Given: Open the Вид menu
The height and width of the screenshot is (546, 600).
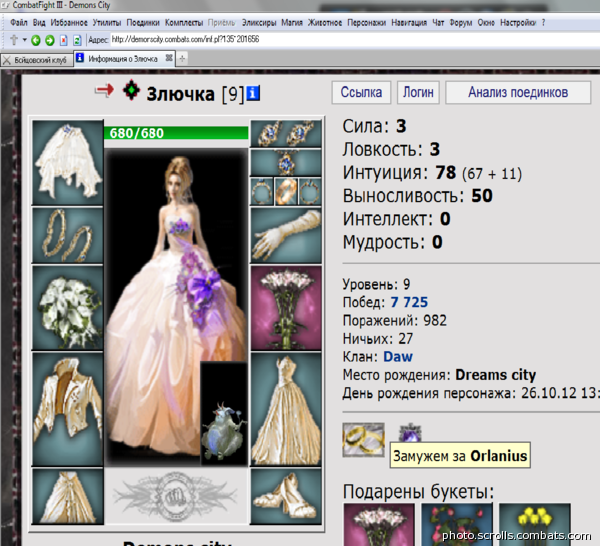Looking at the screenshot, I should point(39,23).
